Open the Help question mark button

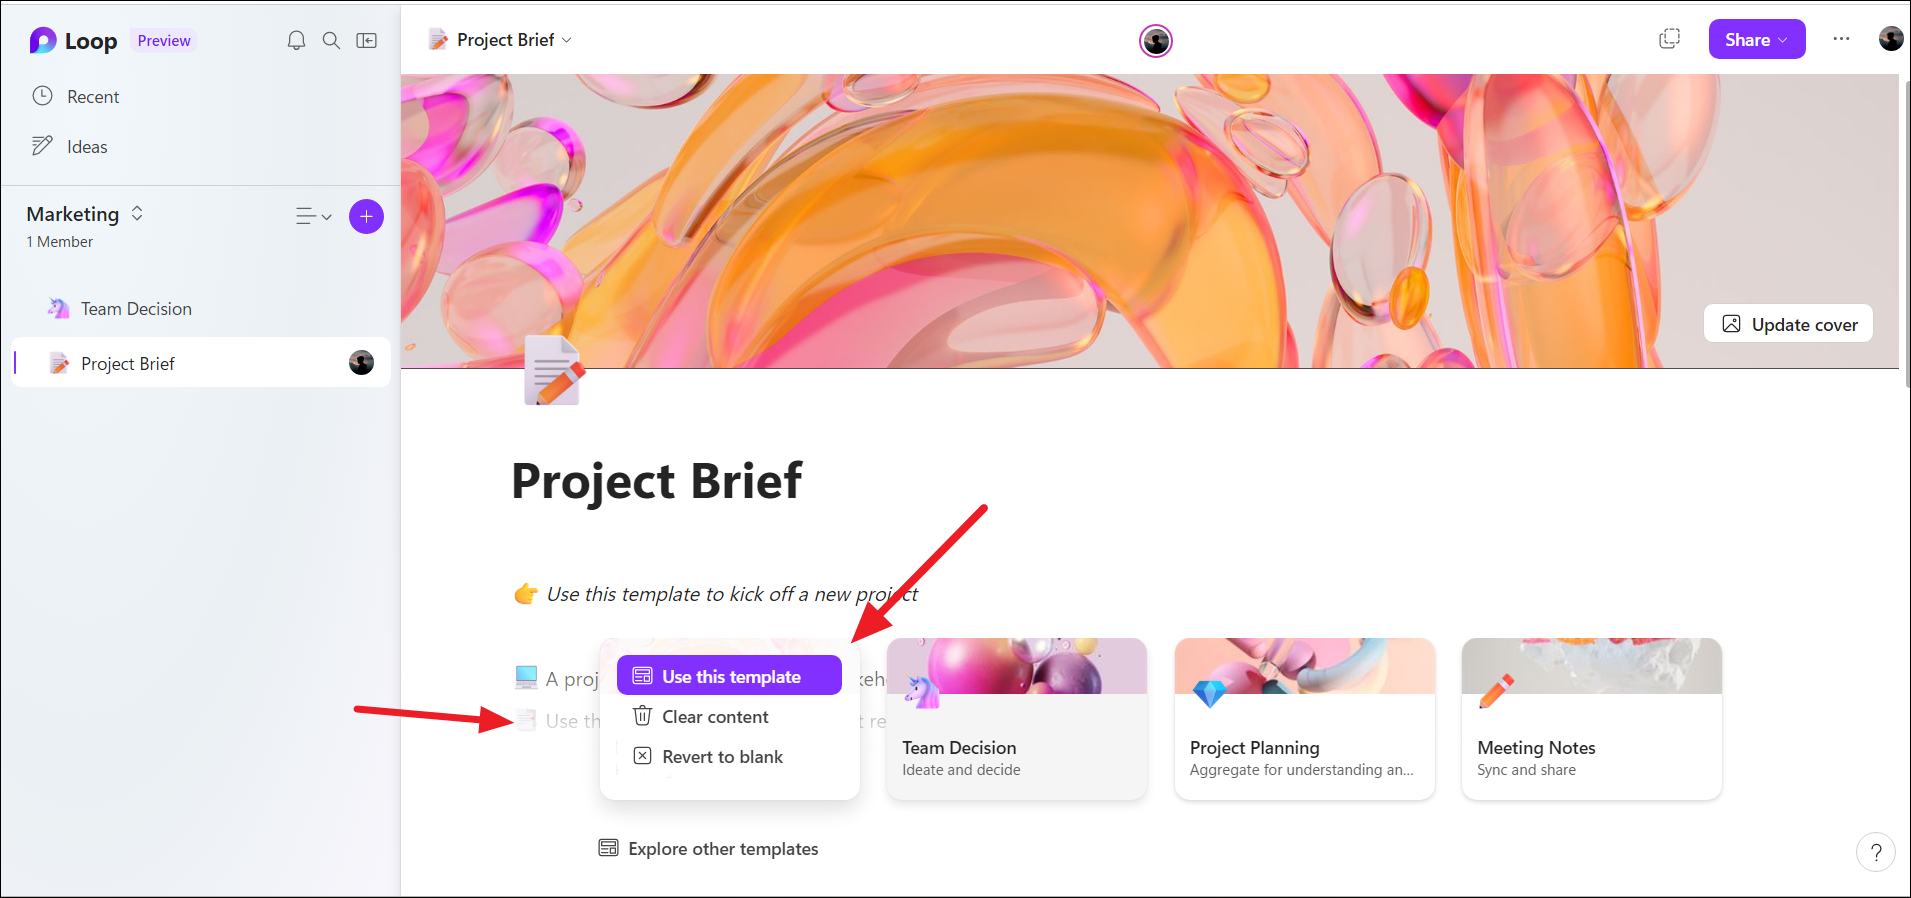coord(1876,852)
